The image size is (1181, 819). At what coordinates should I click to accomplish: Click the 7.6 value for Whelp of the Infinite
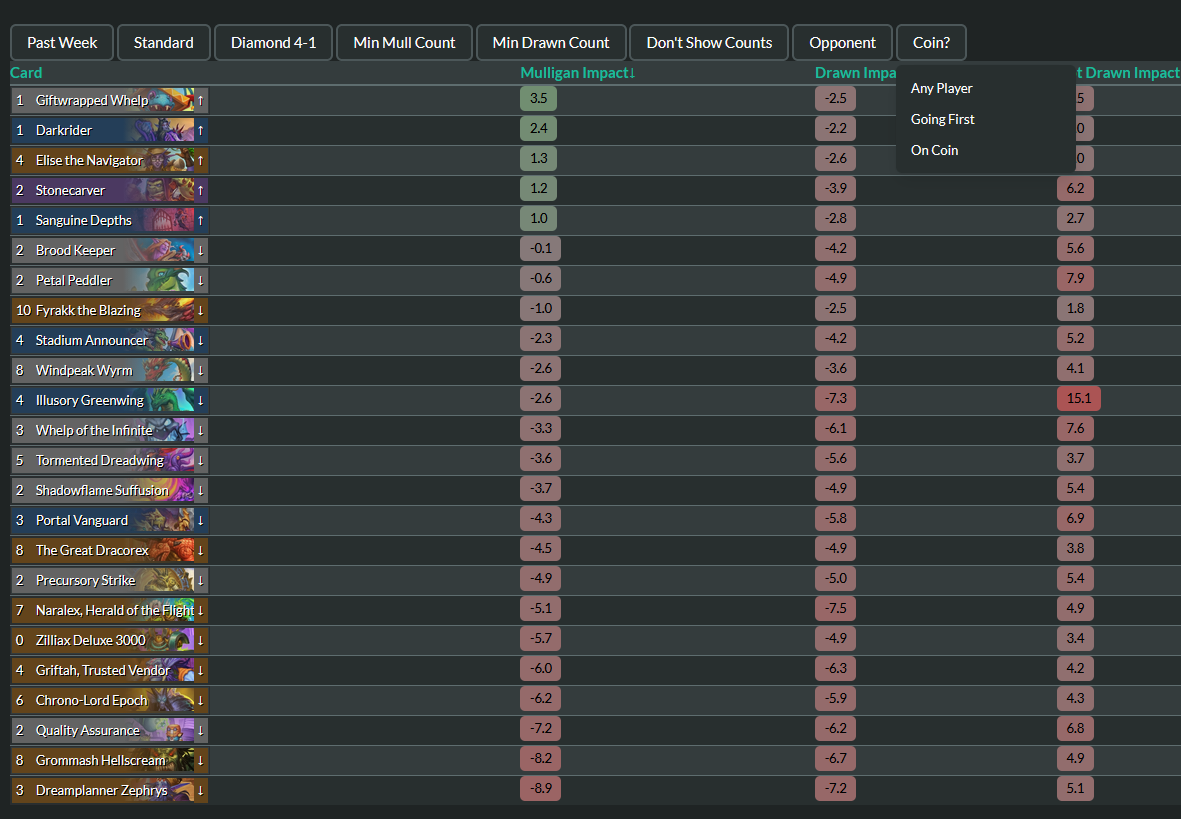click(1075, 428)
